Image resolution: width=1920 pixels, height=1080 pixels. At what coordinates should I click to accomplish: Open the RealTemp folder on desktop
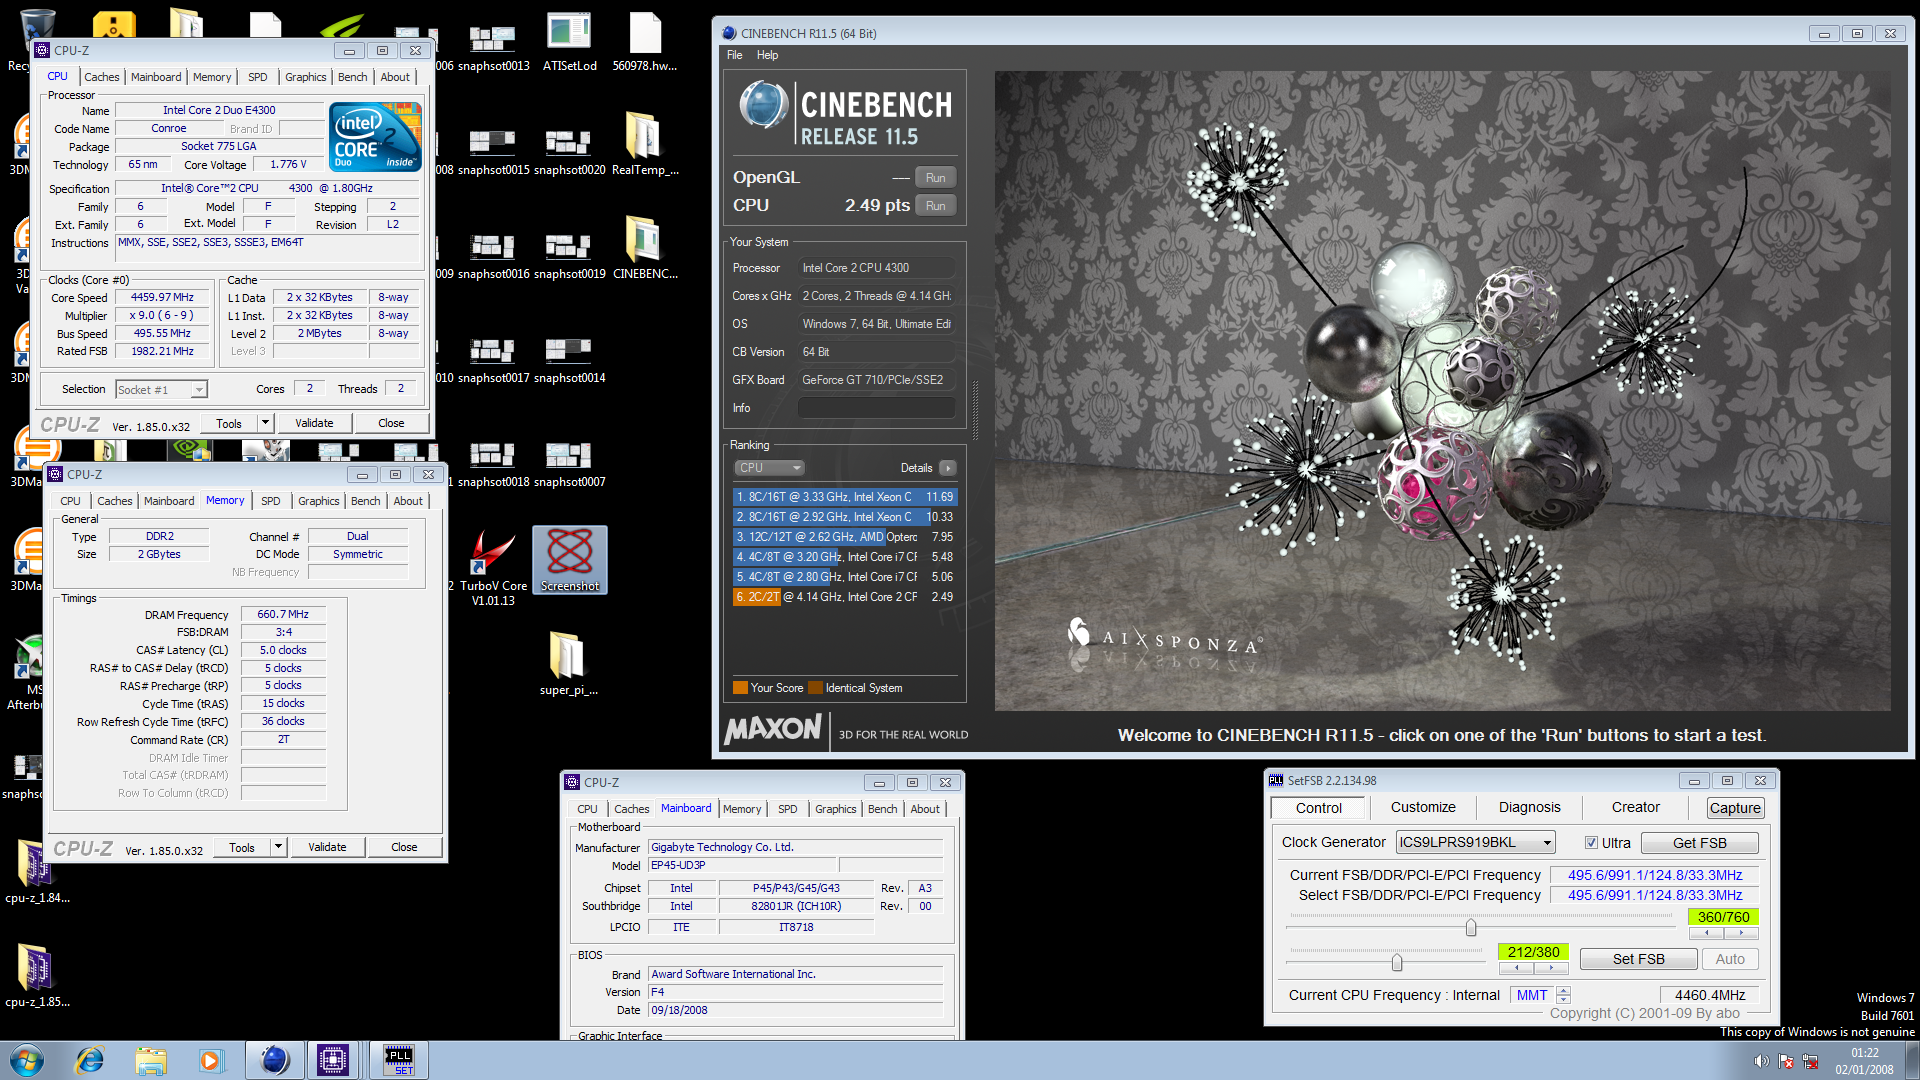[x=645, y=145]
